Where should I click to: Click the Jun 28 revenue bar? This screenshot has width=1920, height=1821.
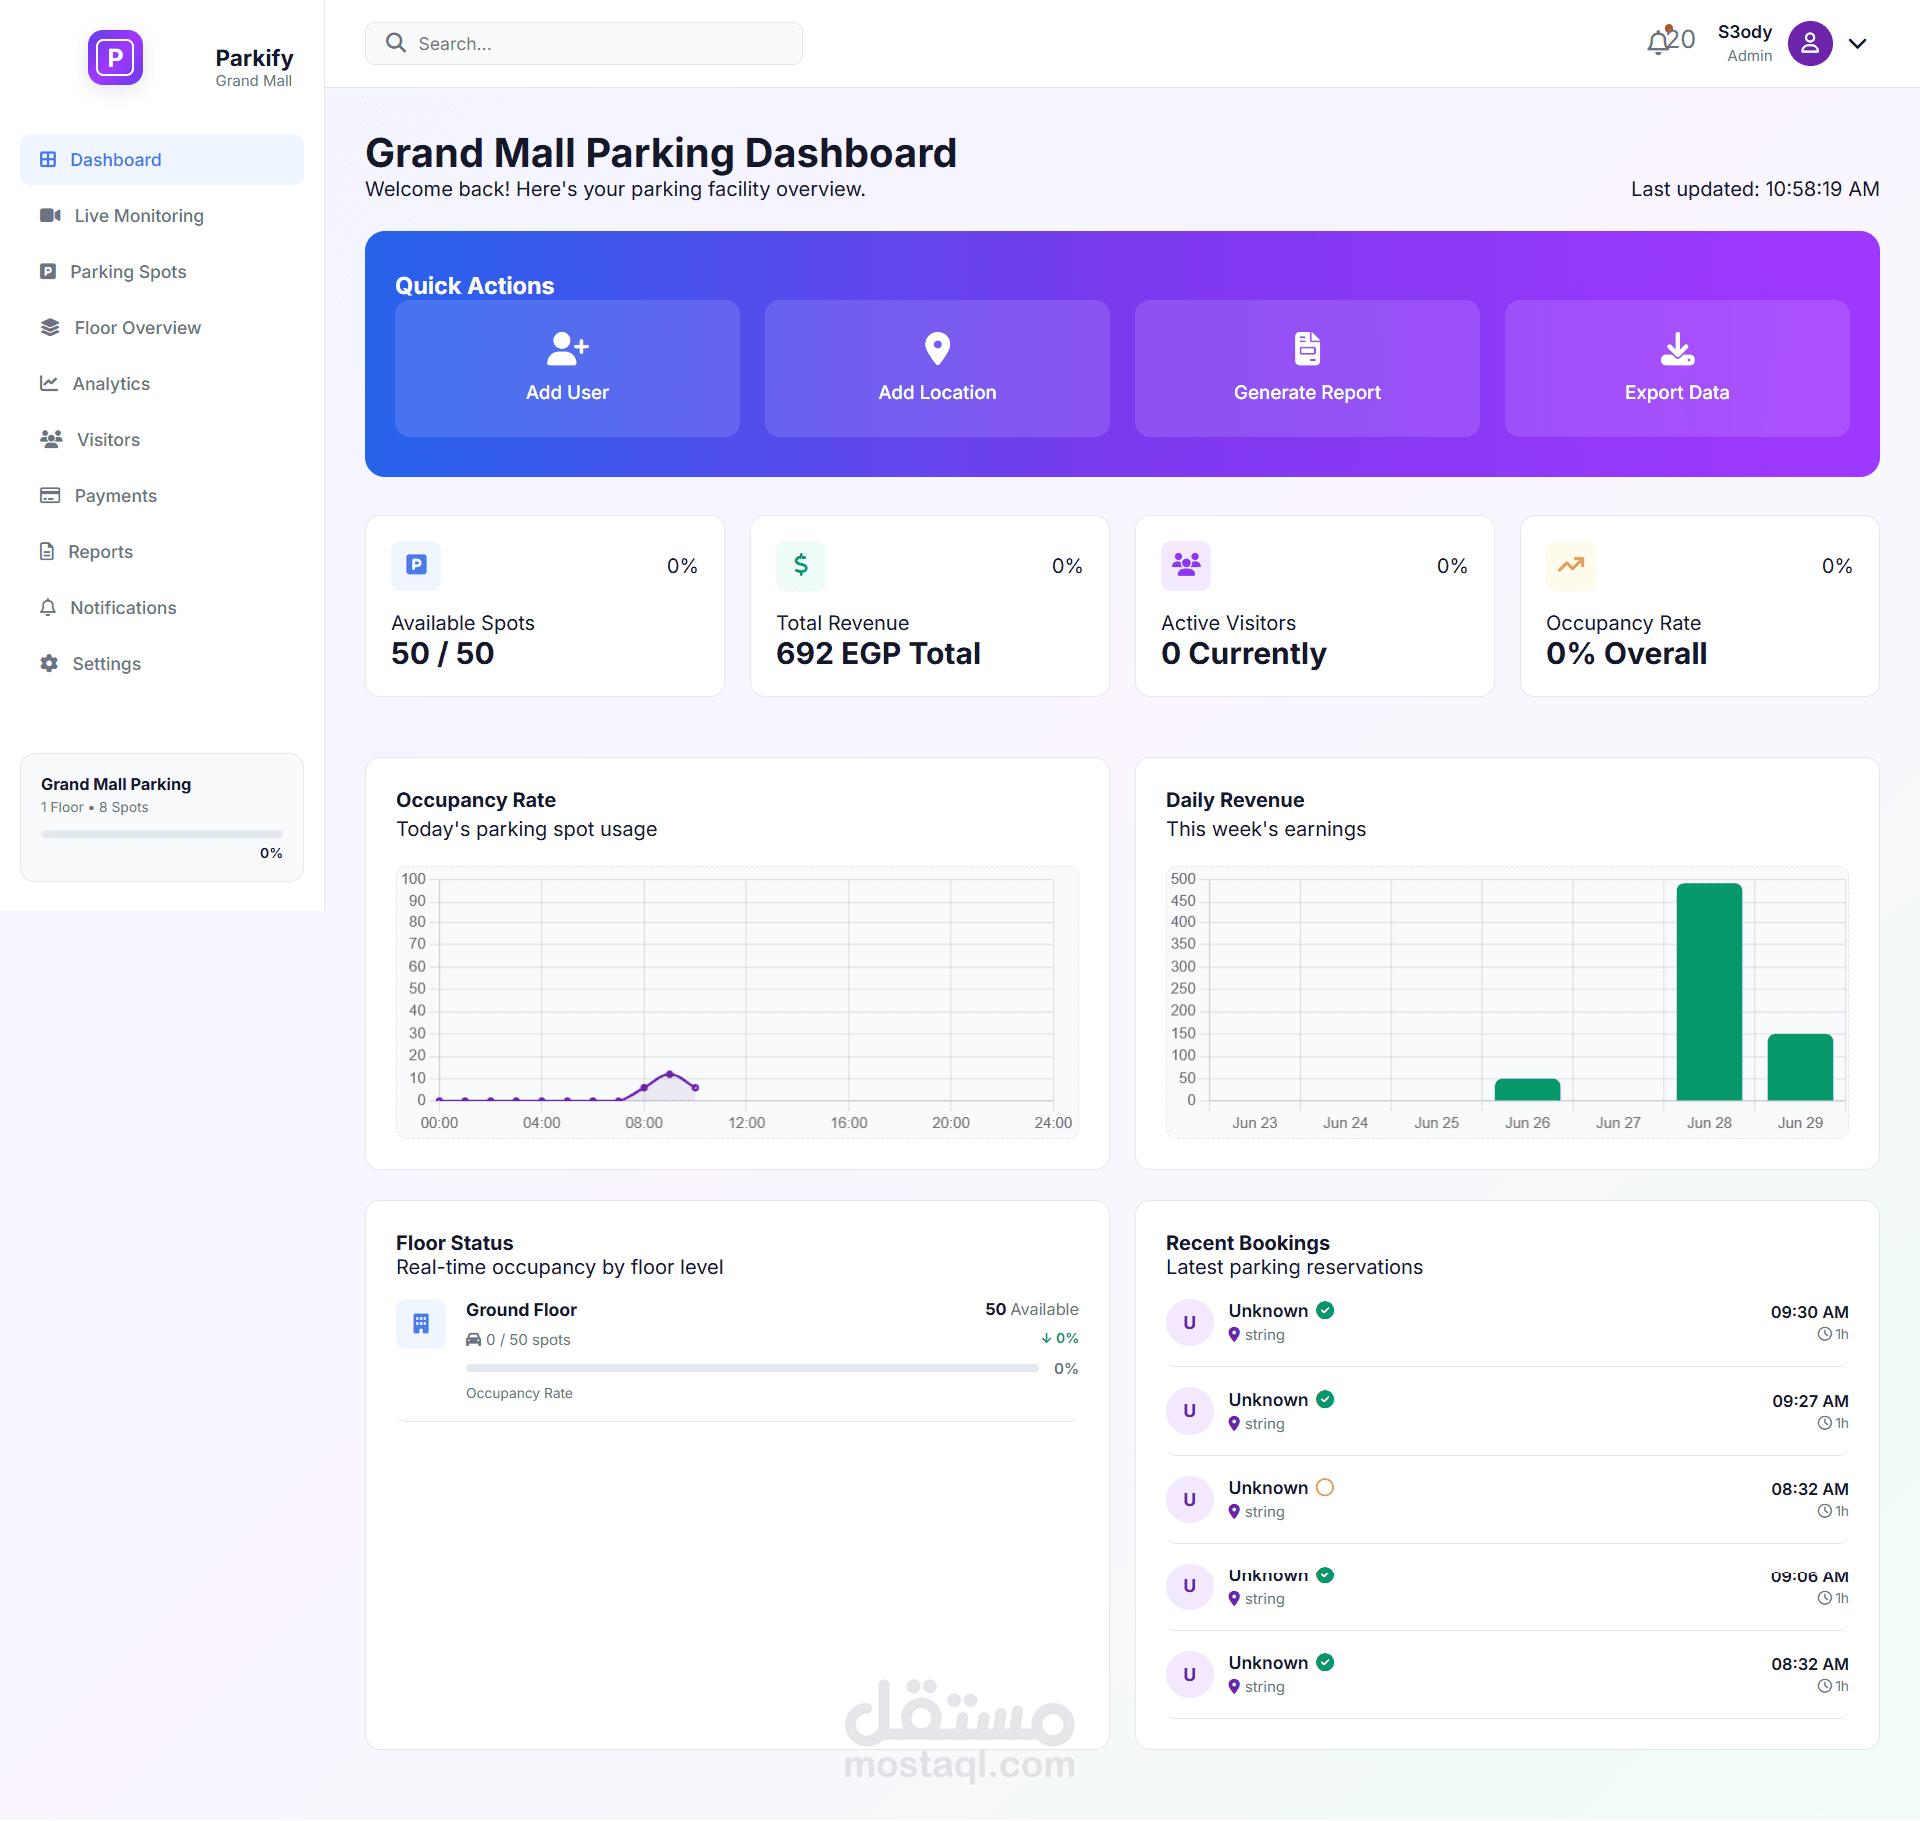(1709, 991)
